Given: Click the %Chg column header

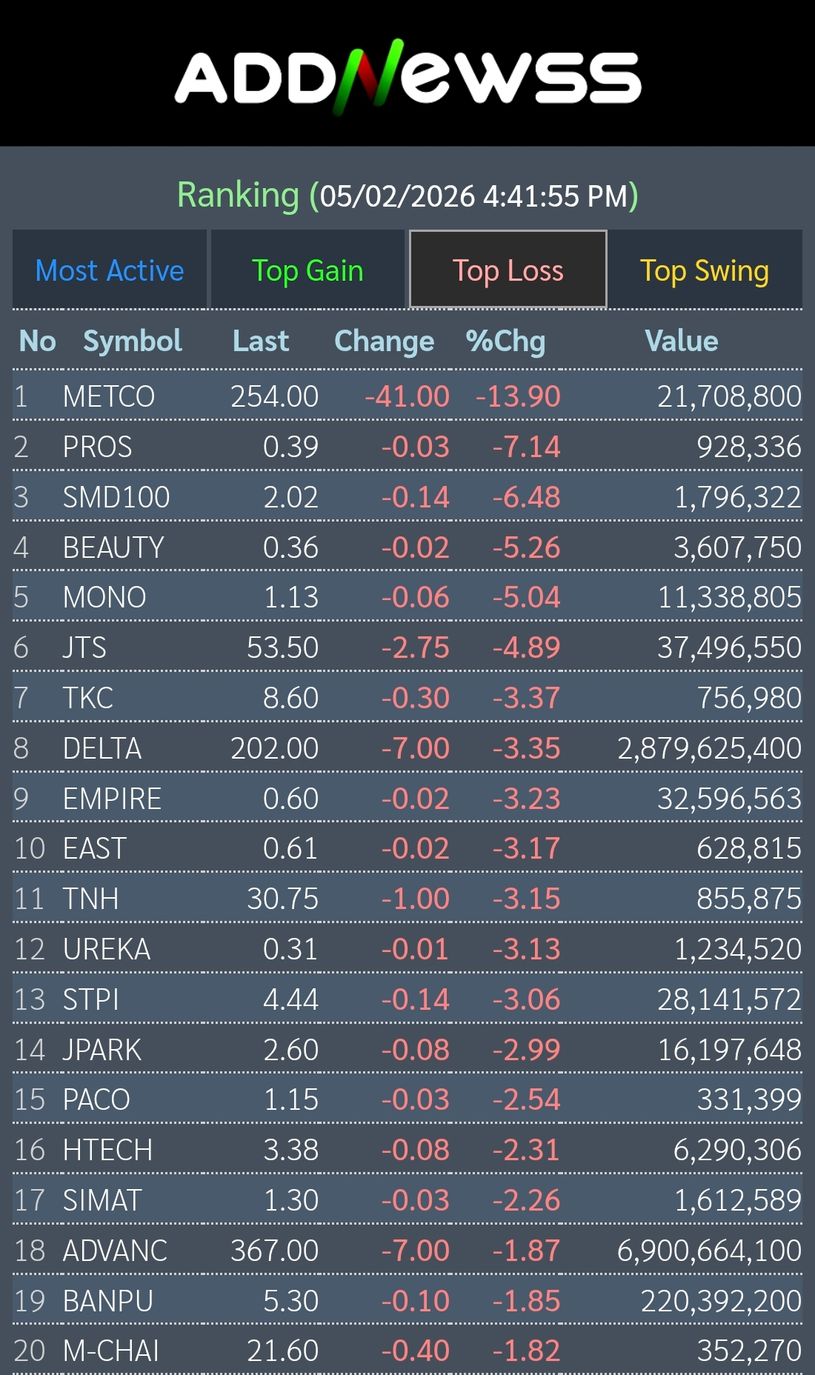Looking at the screenshot, I should pyautogui.click(x=505, y=341).
